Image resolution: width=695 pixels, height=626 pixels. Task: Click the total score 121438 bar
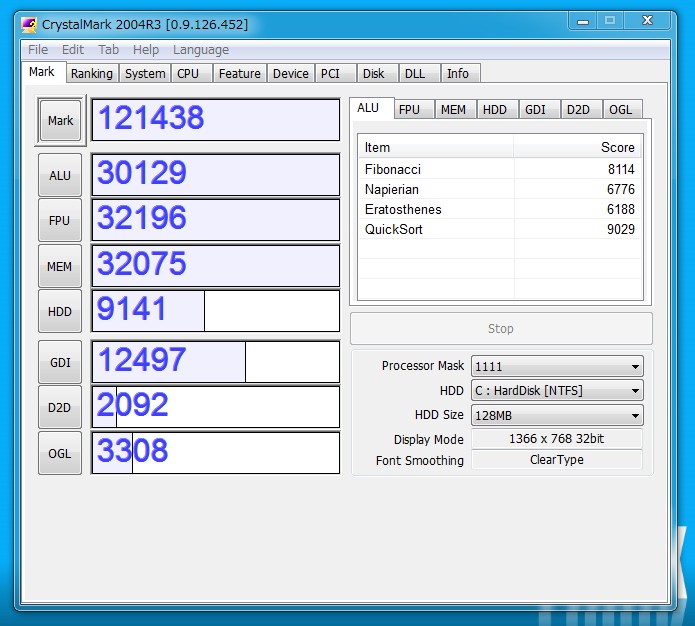click(x=216, y=120)
